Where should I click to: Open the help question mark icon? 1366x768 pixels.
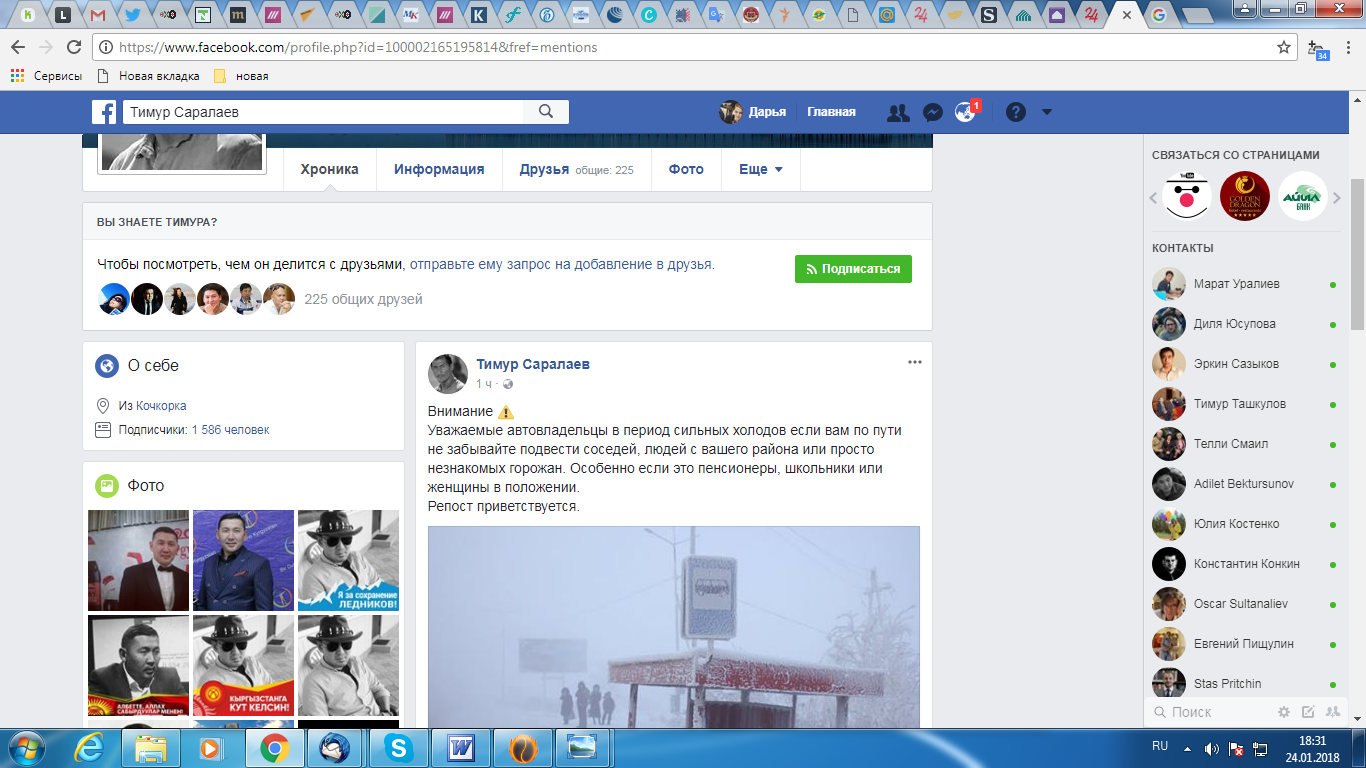click(1016, 112)
